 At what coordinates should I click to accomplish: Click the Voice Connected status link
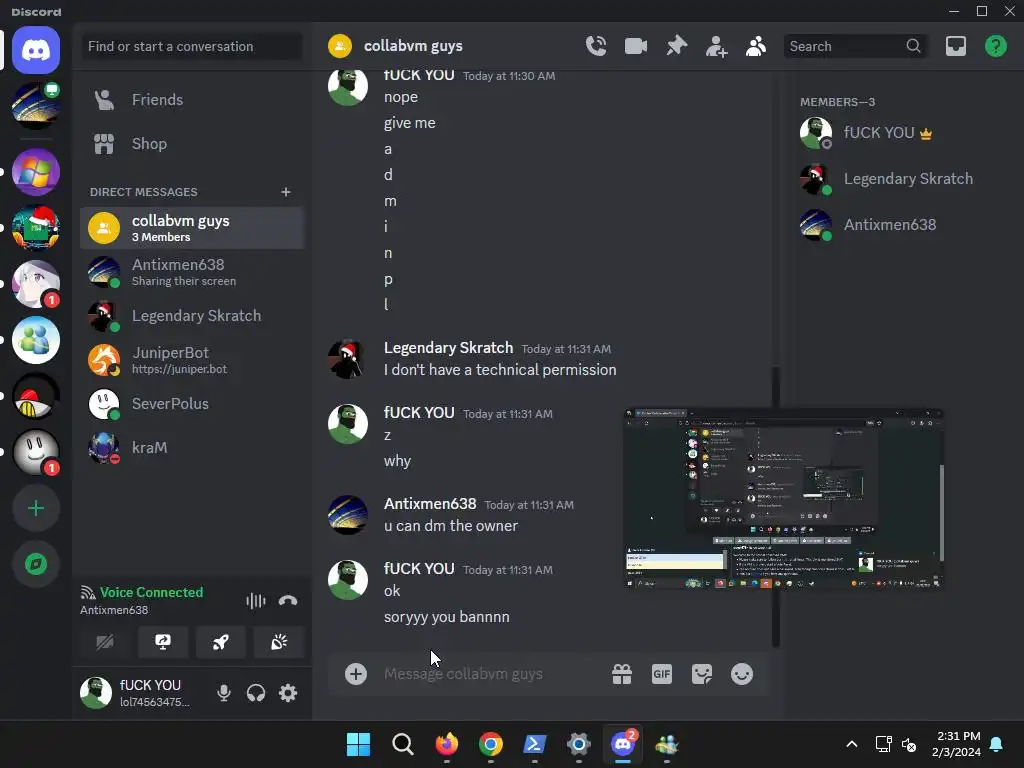pyautogui.click(x=151, y=592)
